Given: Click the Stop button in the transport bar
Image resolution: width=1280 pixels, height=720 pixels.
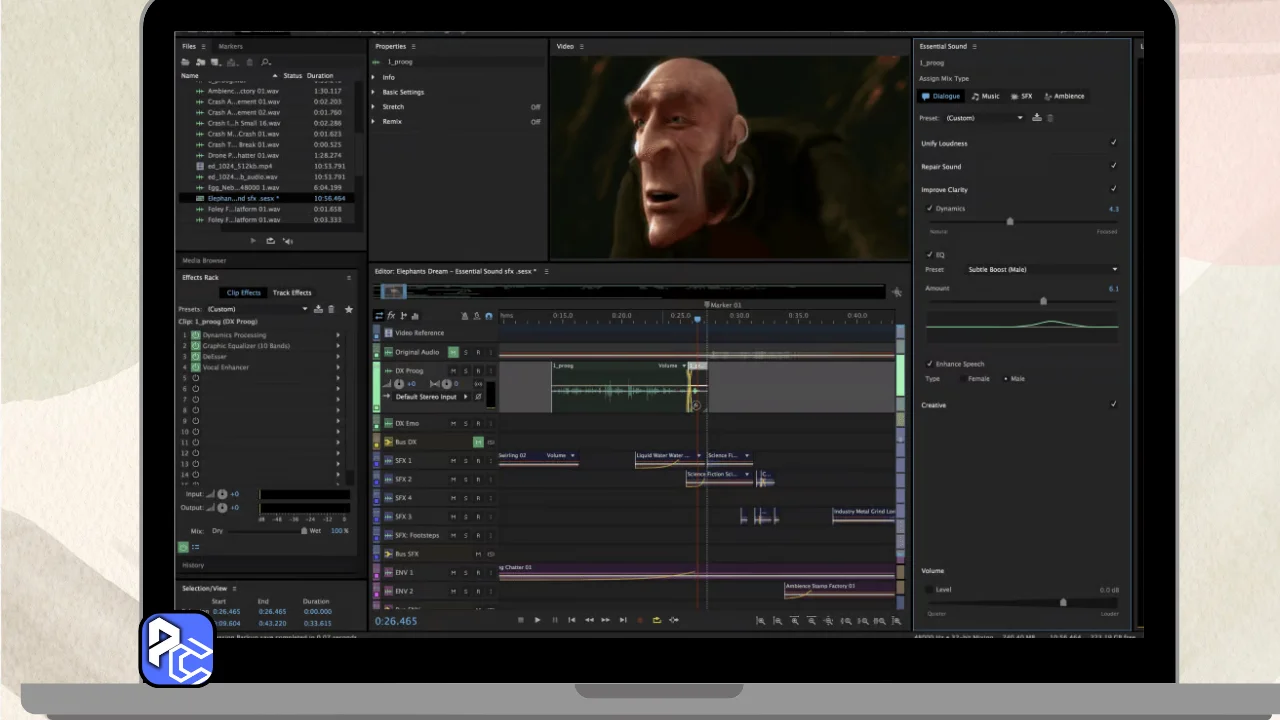Looking at the screenshot, I should pos(520,620).
